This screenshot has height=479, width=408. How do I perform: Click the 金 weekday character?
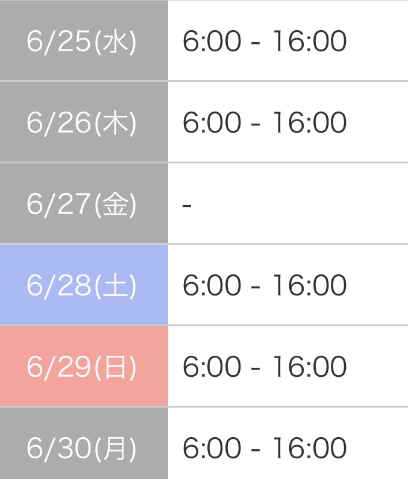pyautogui.click(x=115, y=204)
